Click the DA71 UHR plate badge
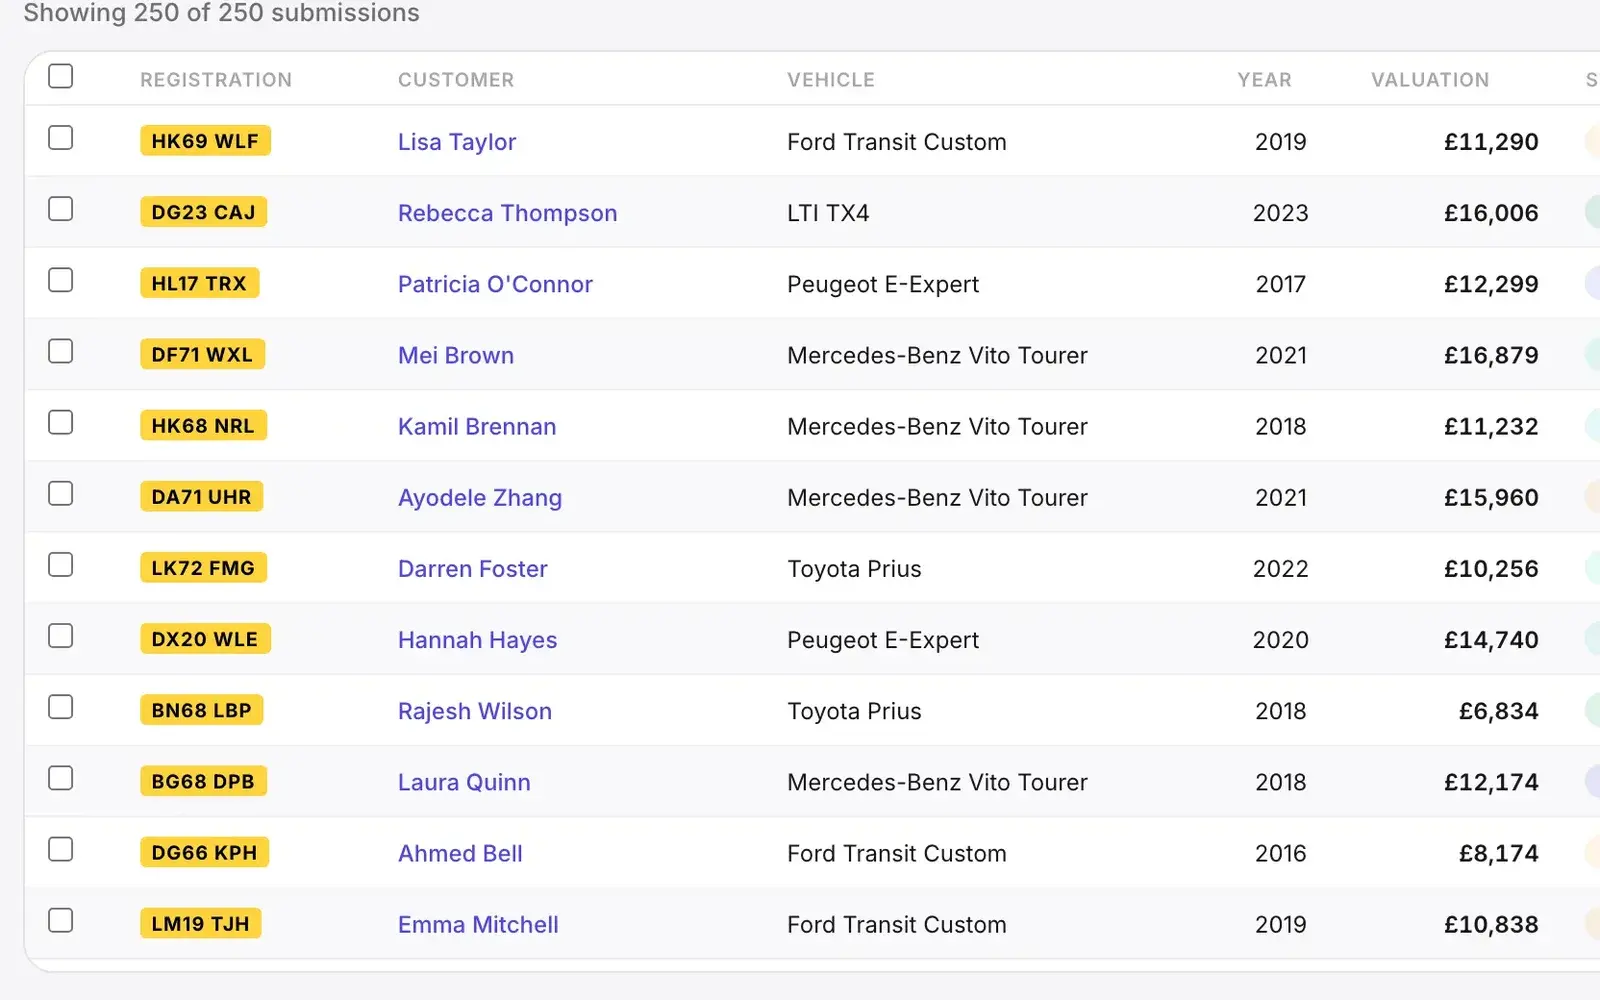 coord(201,496)
